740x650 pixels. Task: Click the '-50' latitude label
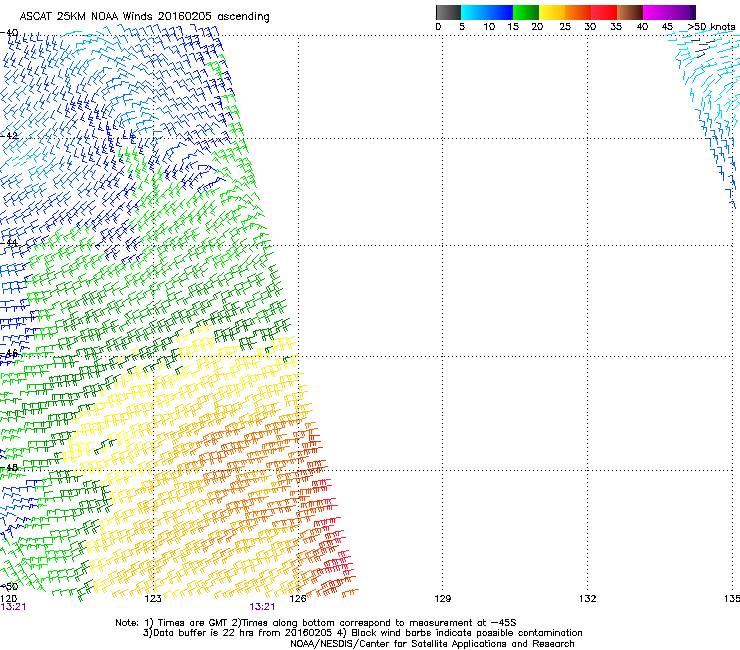(x=9, y=586)
